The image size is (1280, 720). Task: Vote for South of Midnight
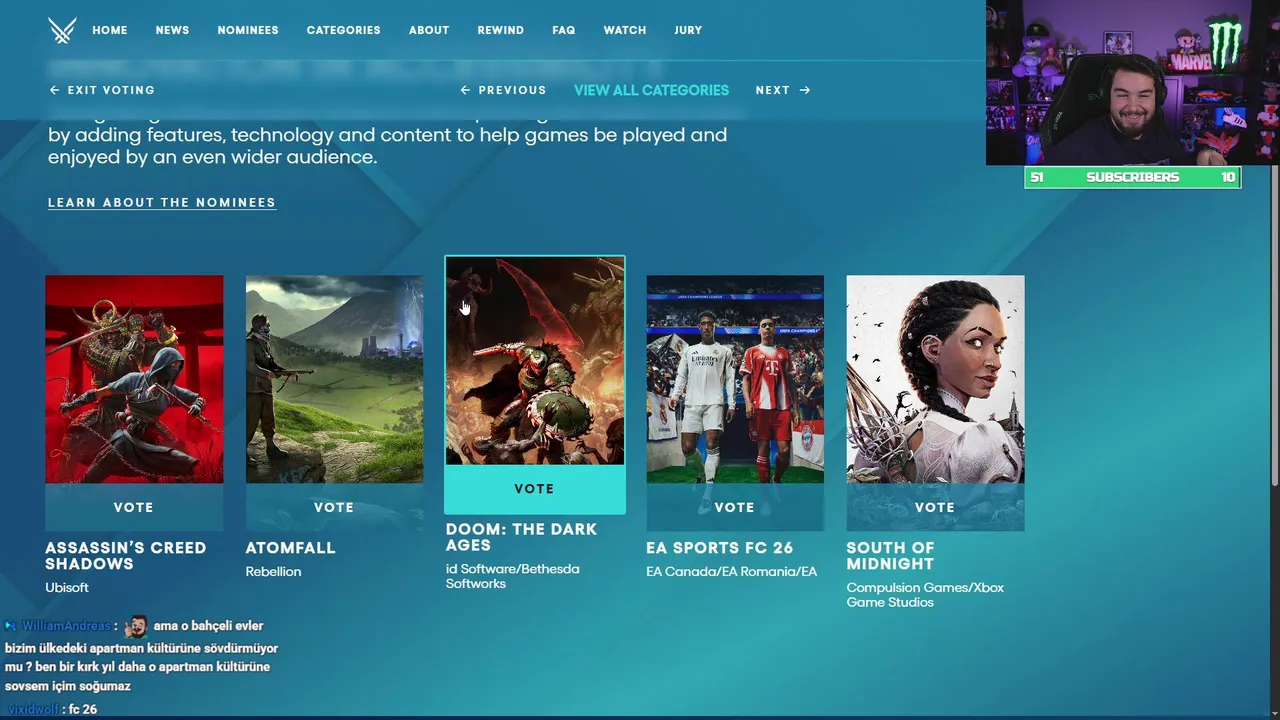point(935,507)
